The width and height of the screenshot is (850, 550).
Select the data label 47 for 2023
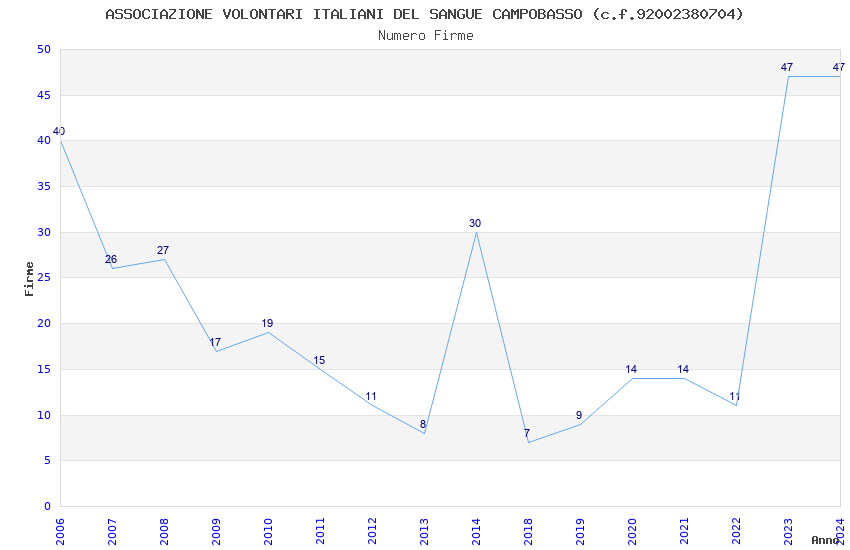[787, 67]
